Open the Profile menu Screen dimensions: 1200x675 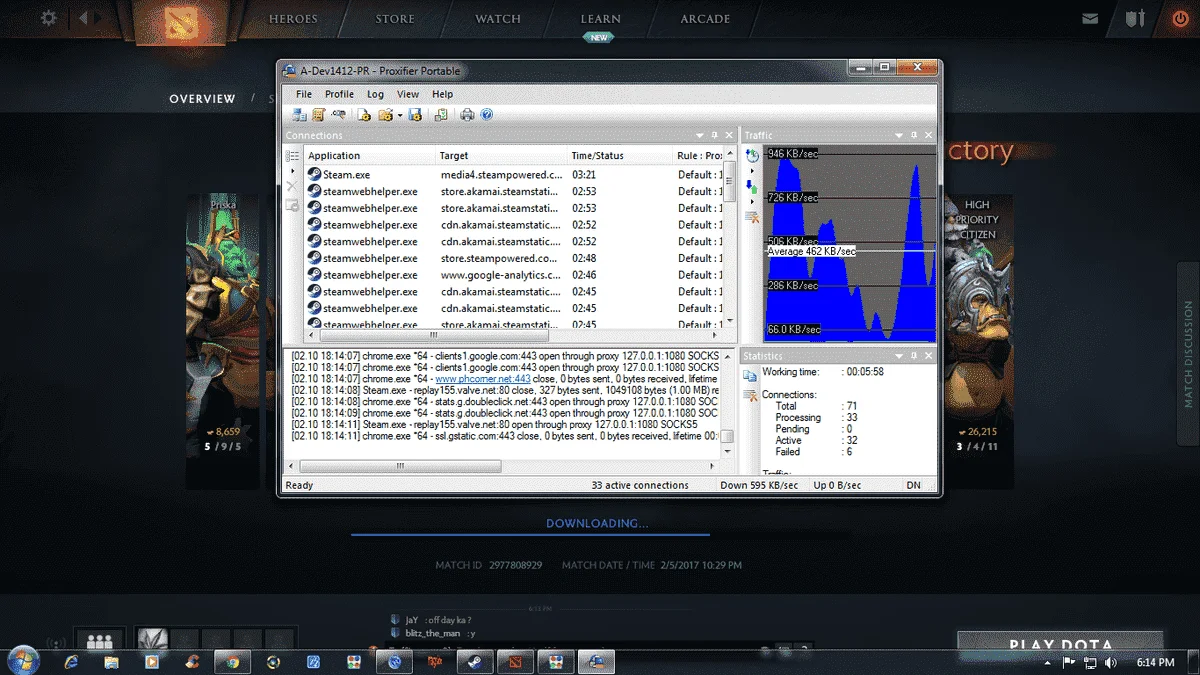(340, 94)
